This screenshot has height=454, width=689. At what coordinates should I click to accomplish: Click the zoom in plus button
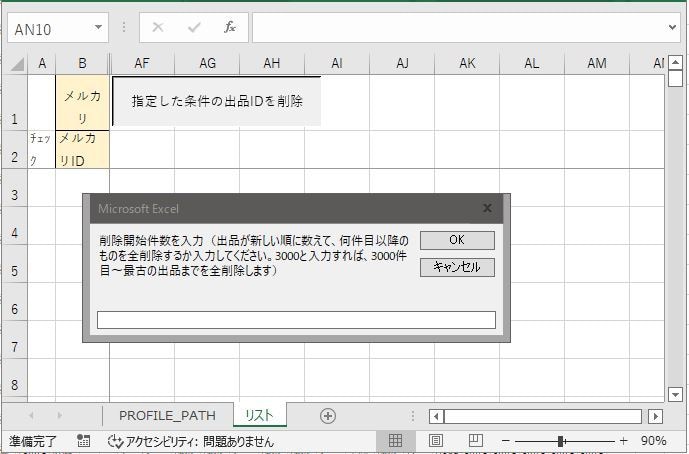click(x=624, y=441)
